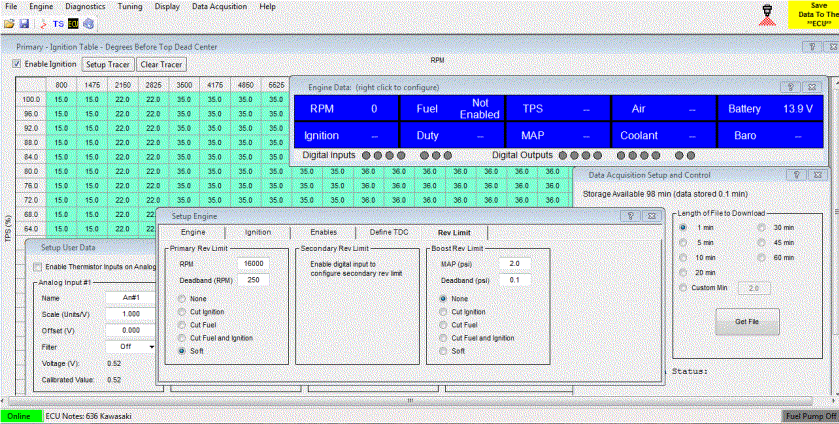Close the Data Acquisition Setup window
Screen dimensions: 839x424
pyautogui.click(x=817, y=175)
